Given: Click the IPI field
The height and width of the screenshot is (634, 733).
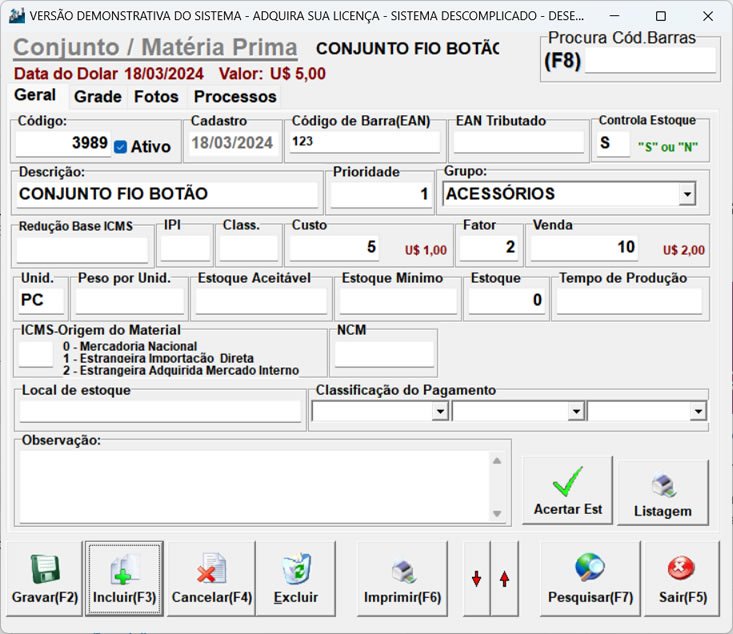Looking at the screenshot, I should 185,247.
